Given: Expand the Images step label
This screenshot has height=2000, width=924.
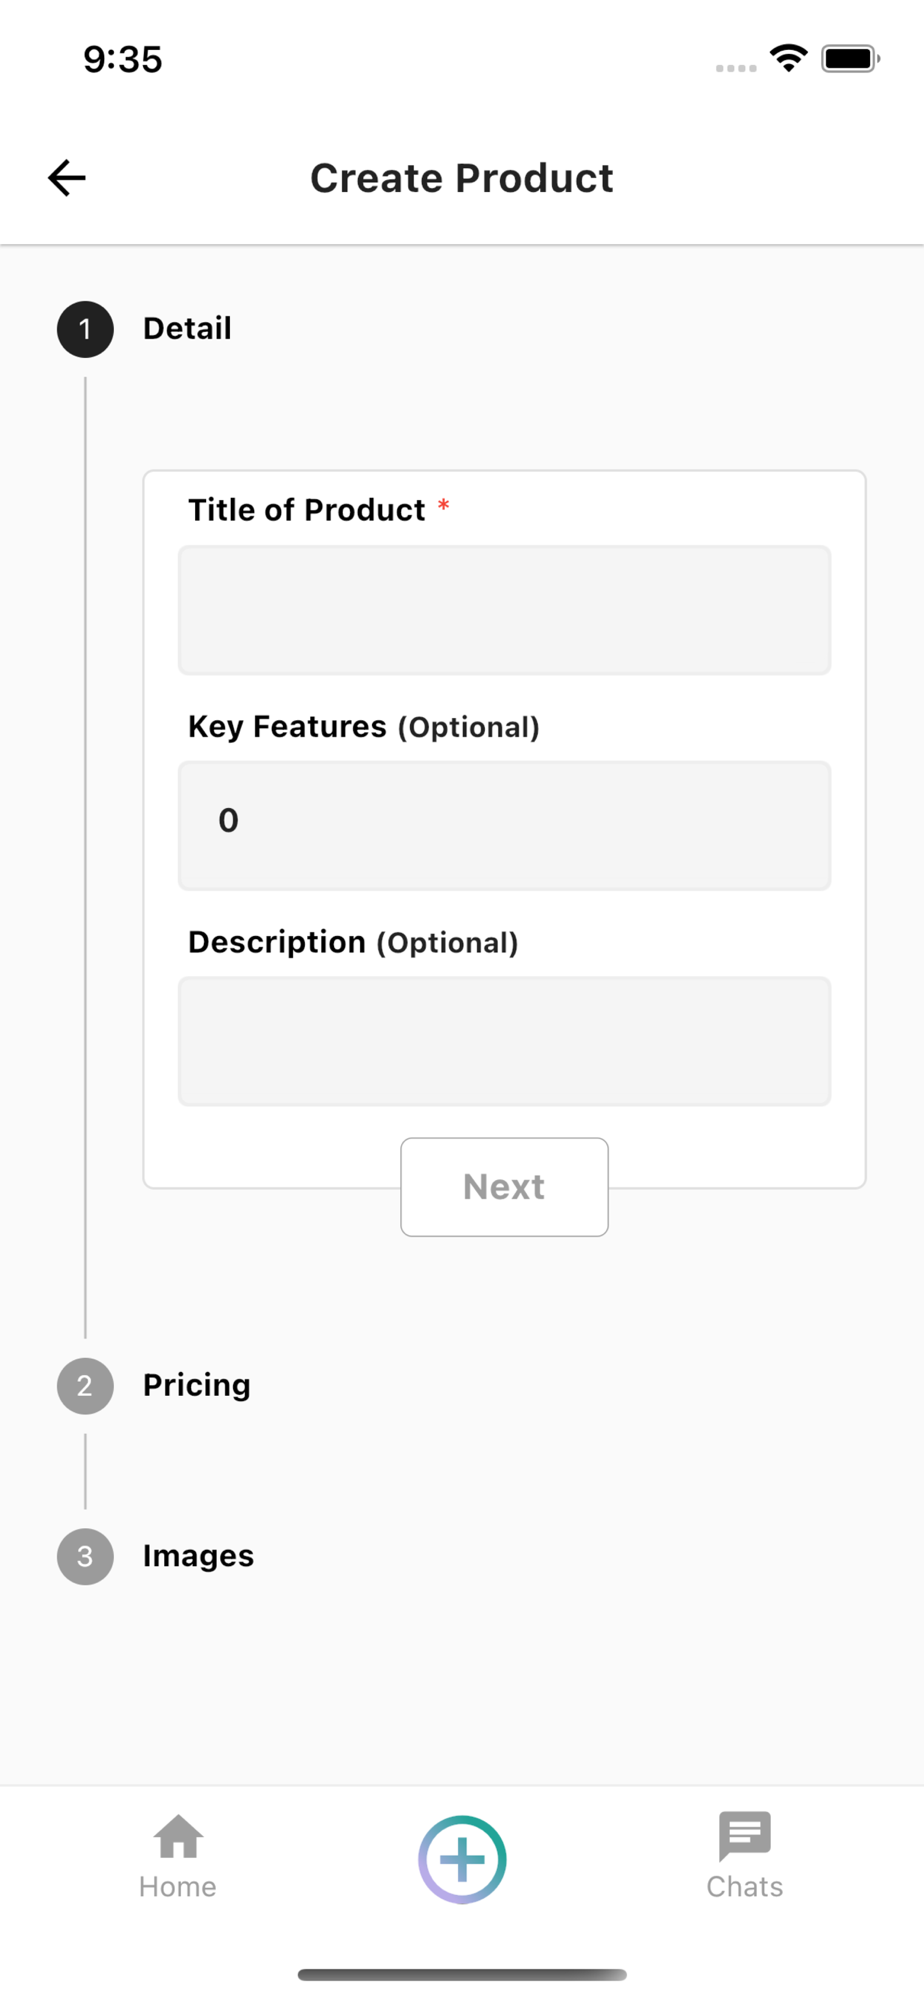Looking at the screenshot, I should coord(198,1557).
